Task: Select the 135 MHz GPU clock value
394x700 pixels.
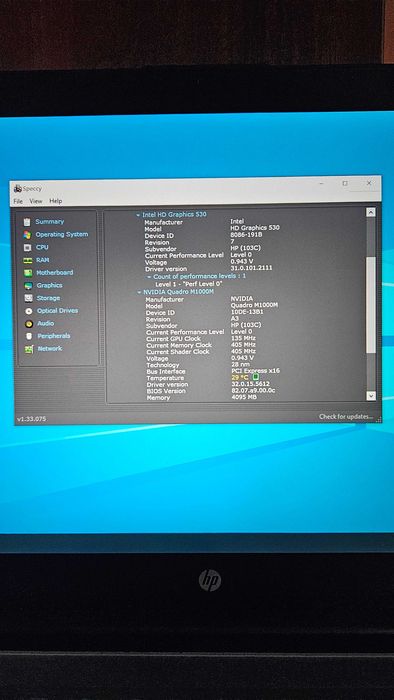Action: (244, 338)
